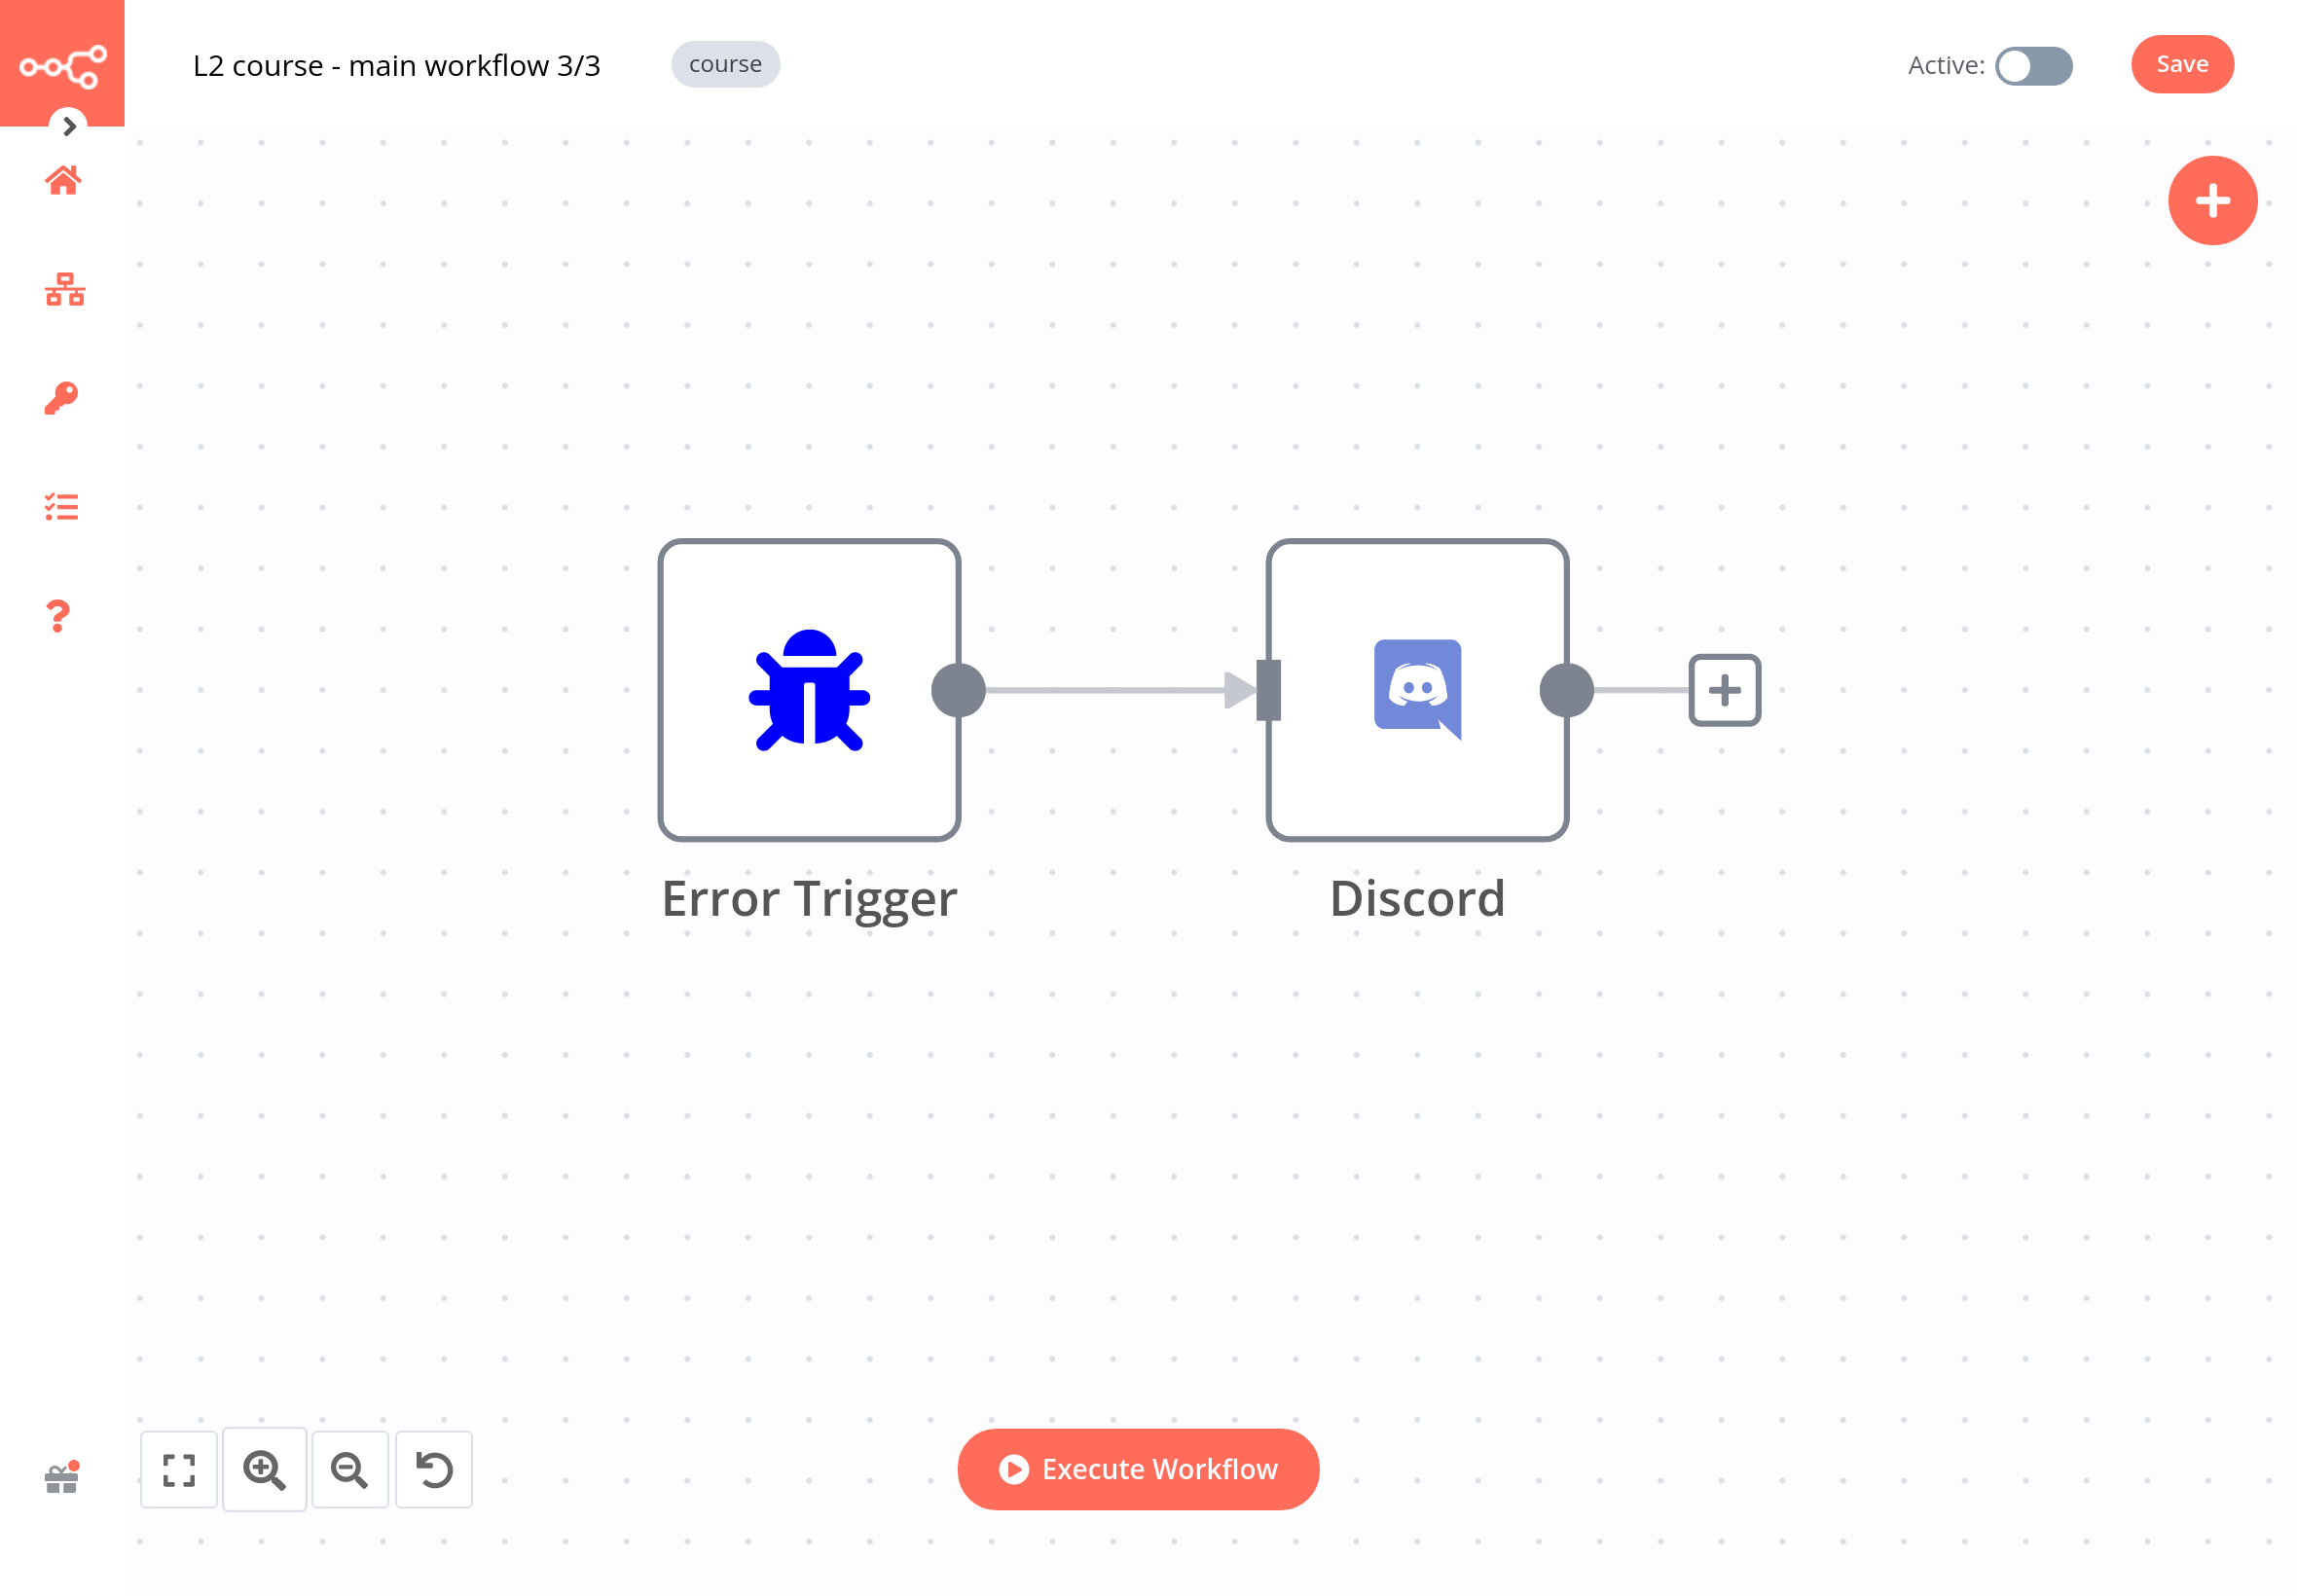Toggle the workflow Active switch
This screenshot has width=2297, height=1596.
tap(2033, 66)
